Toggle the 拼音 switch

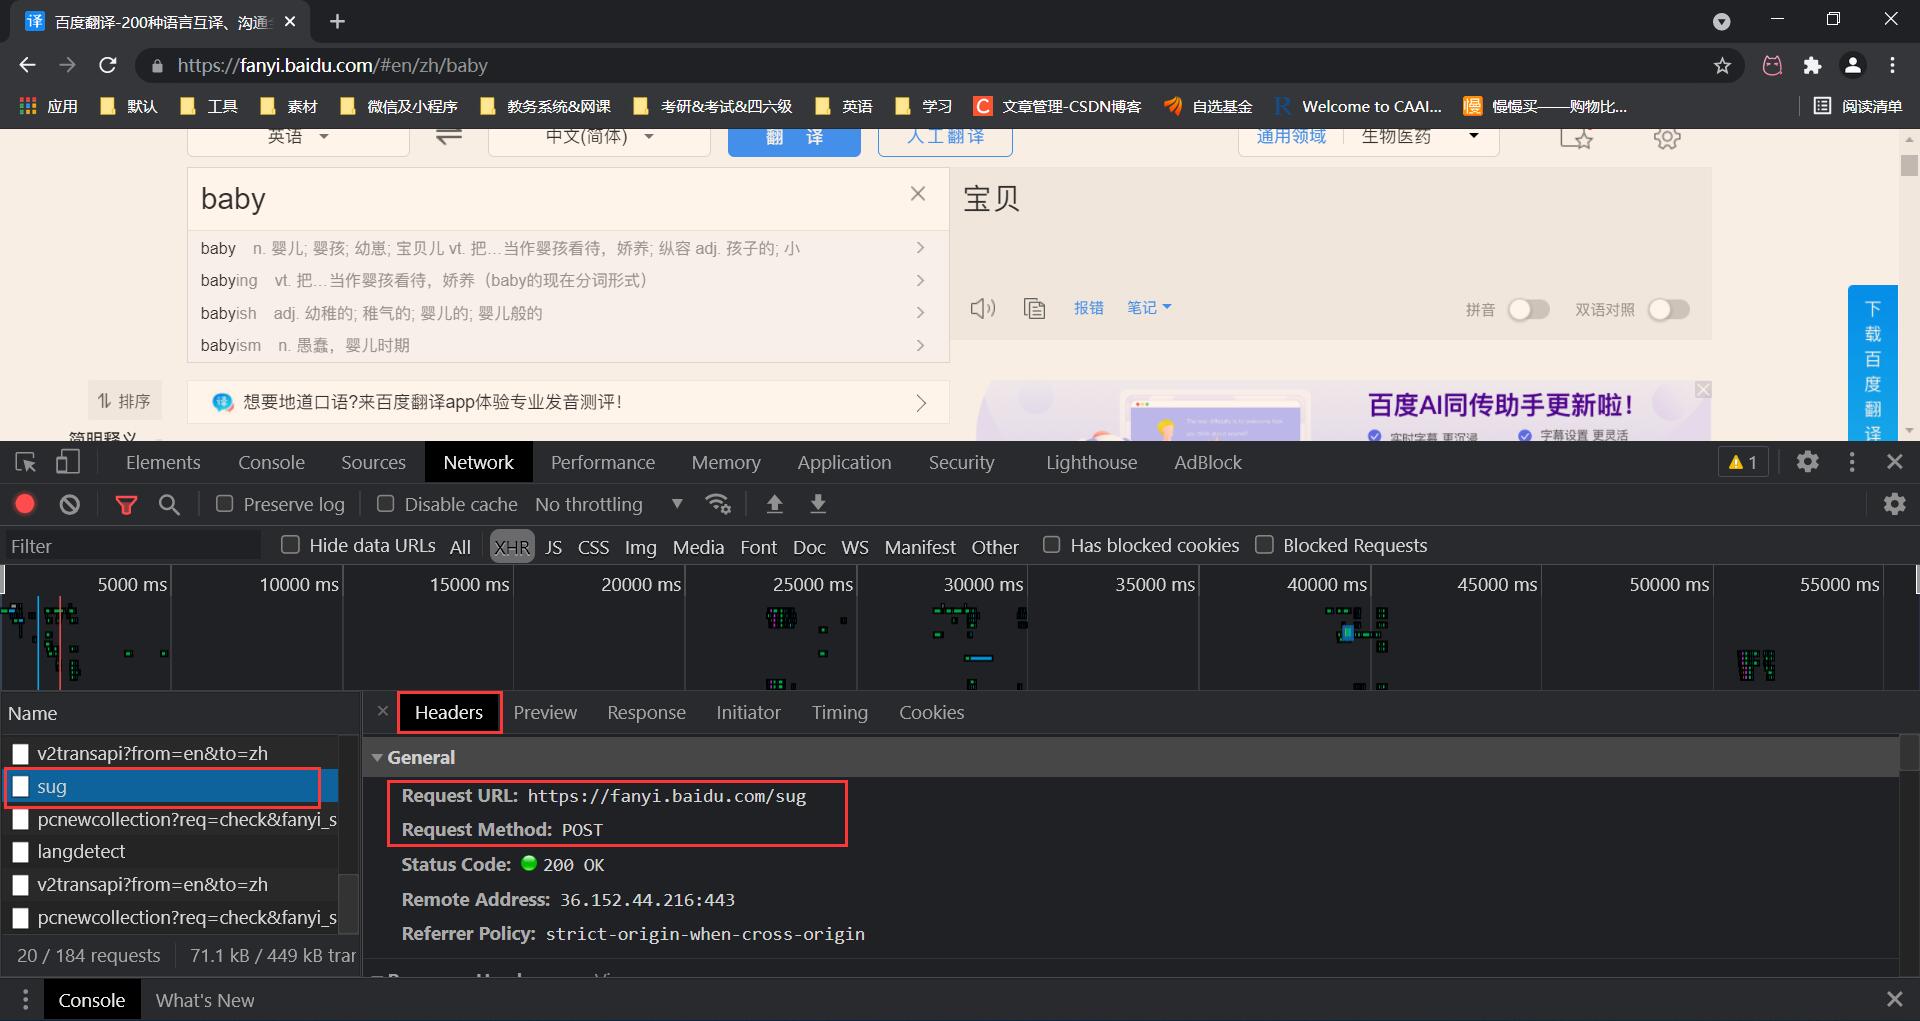point(1529,309)
